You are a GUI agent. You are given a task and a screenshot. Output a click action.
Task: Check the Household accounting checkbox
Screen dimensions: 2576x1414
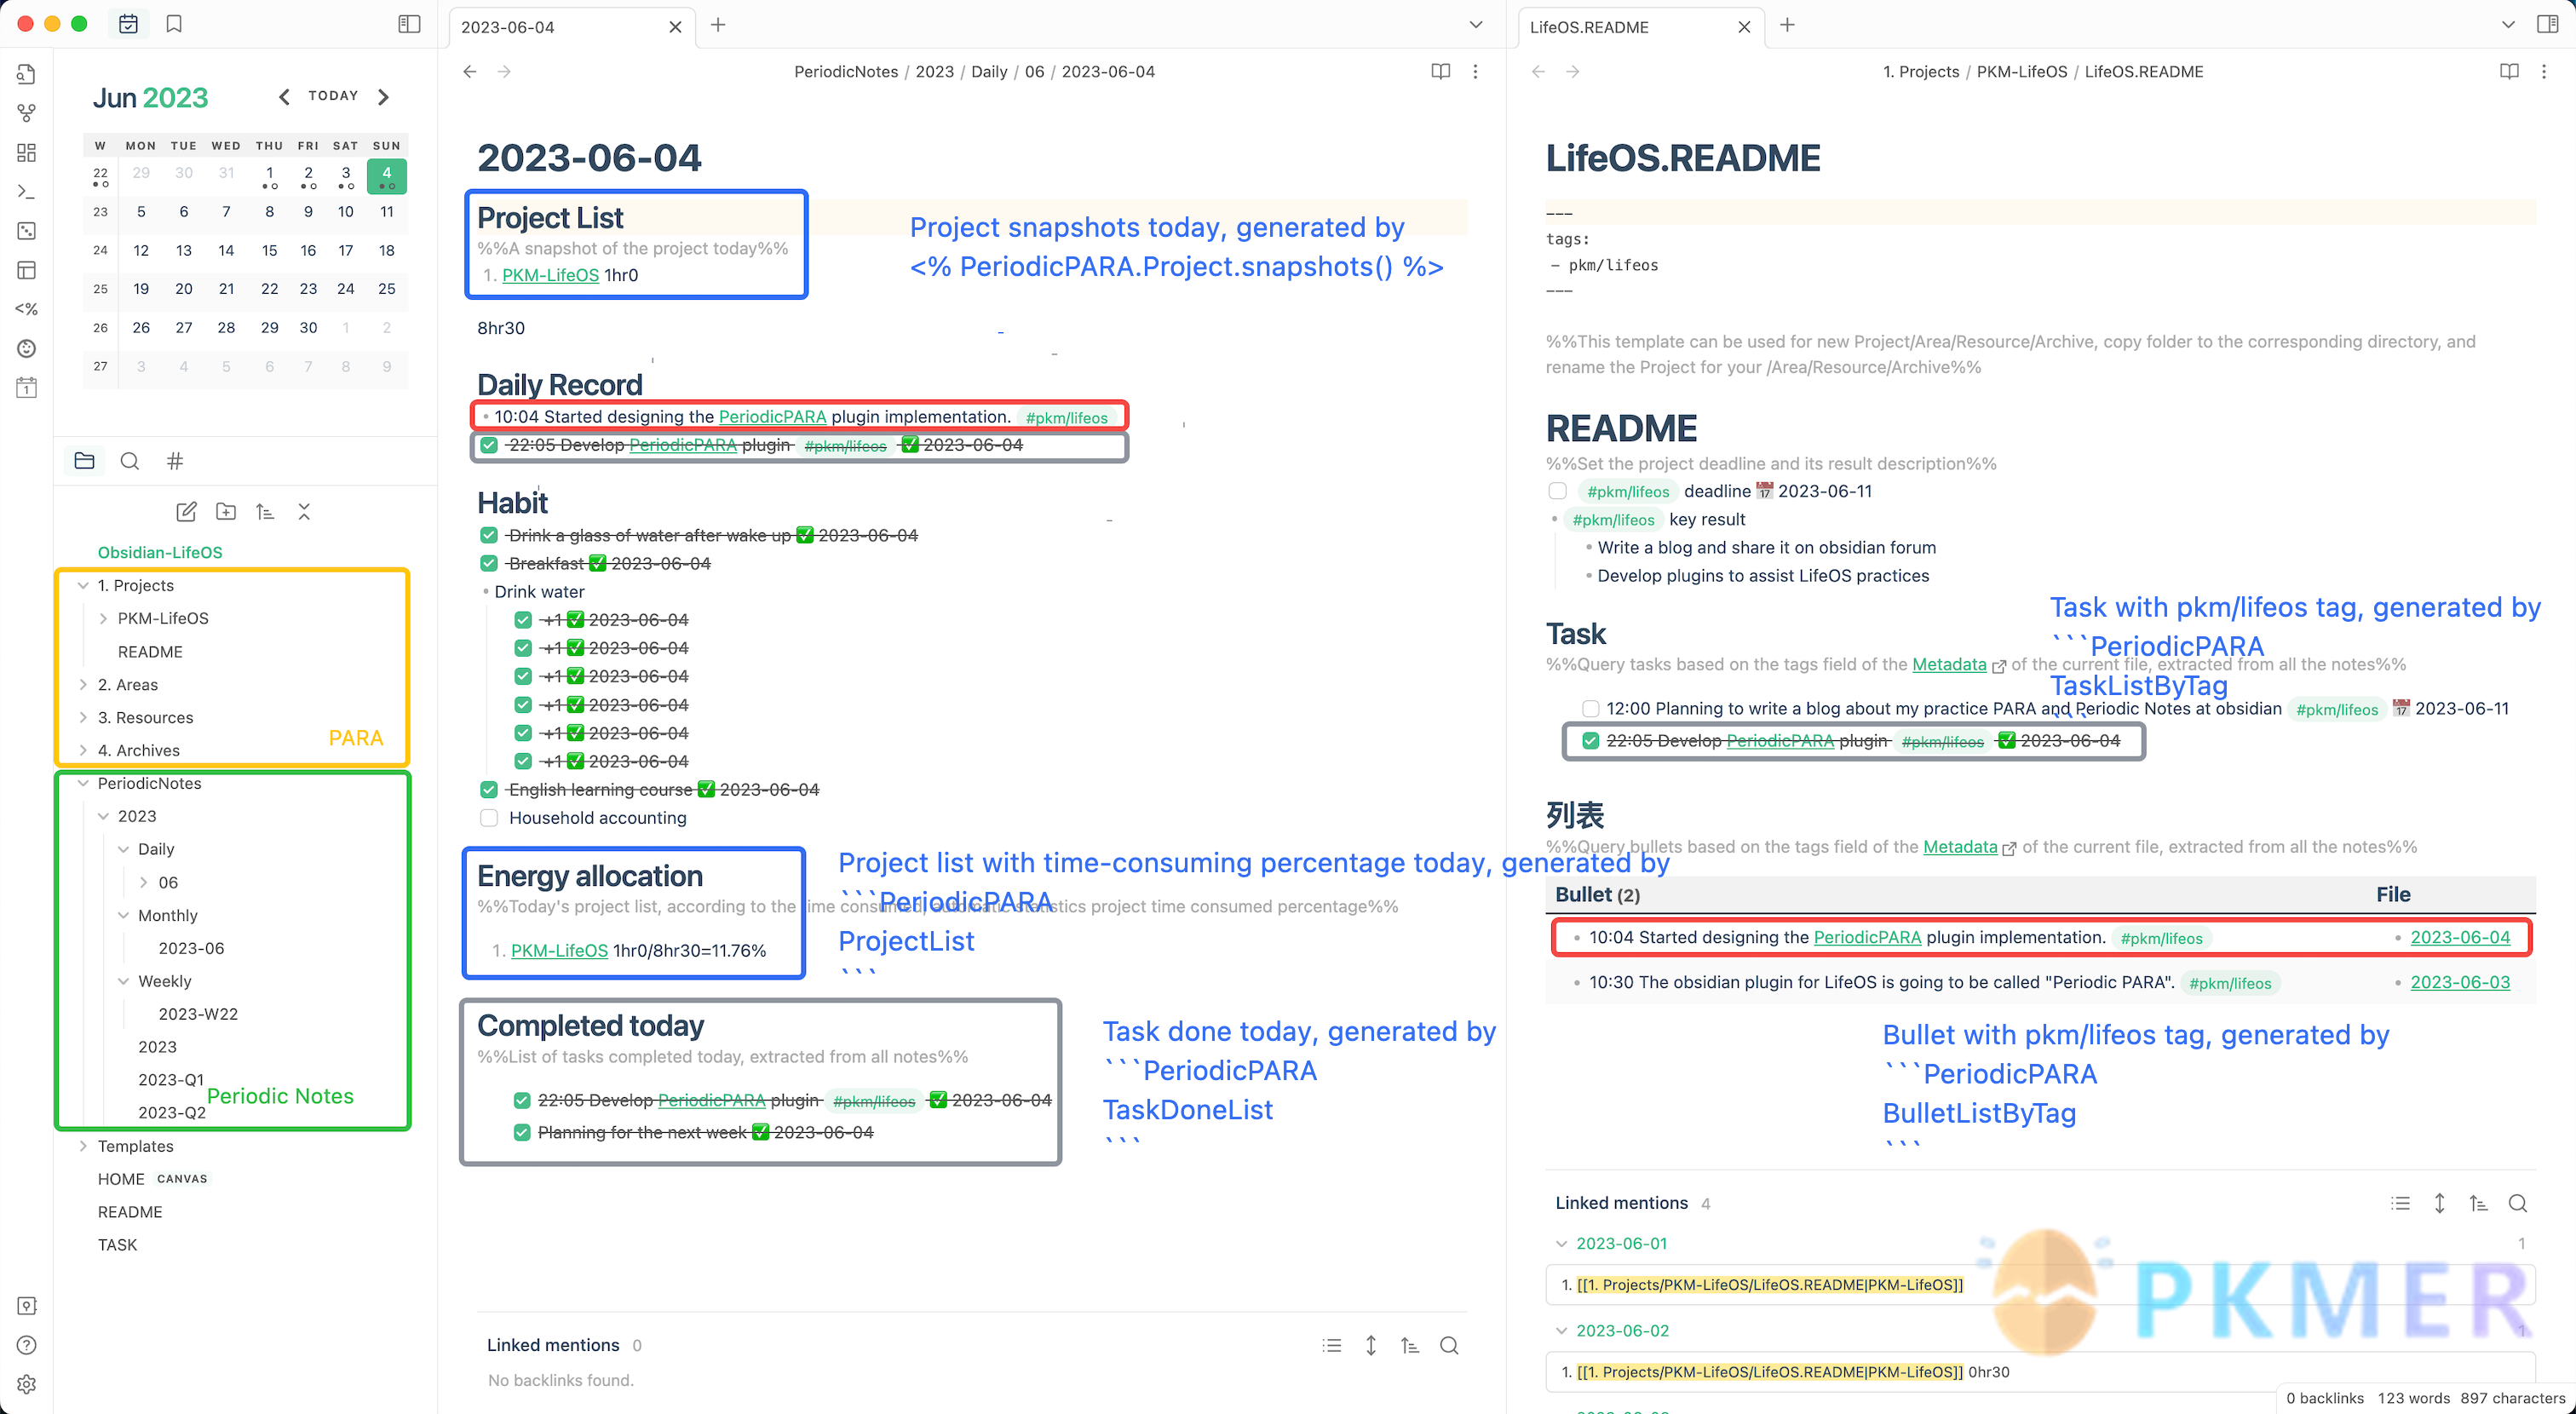[489, 818]
